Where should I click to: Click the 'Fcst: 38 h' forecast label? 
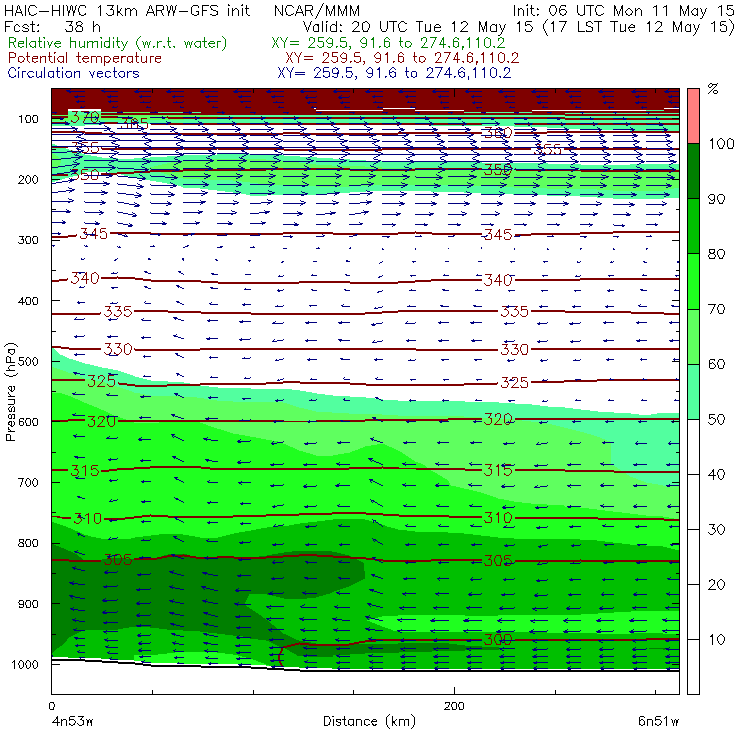52,26
